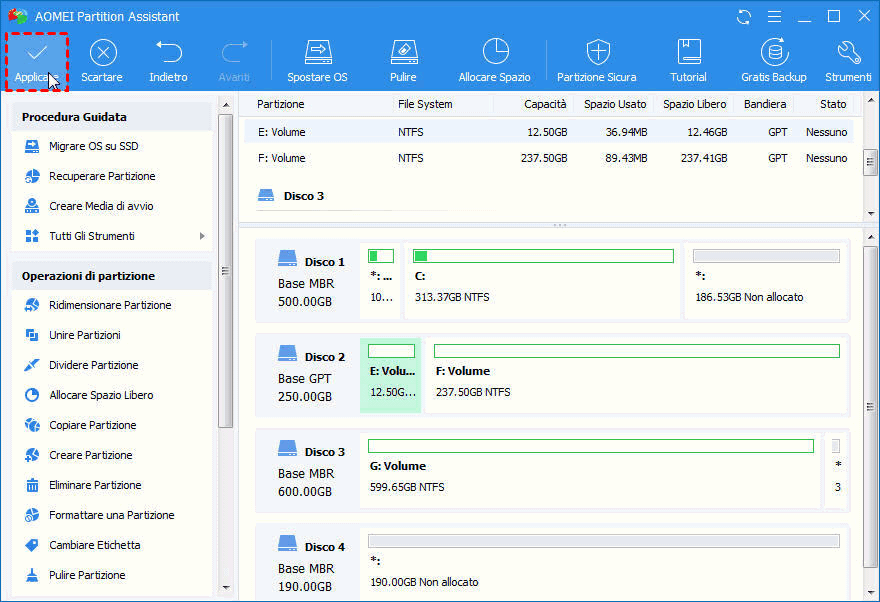880x602 pixels.
Task: Select the F: Volume usage bar on Disco 2
Action: point(636,351)
